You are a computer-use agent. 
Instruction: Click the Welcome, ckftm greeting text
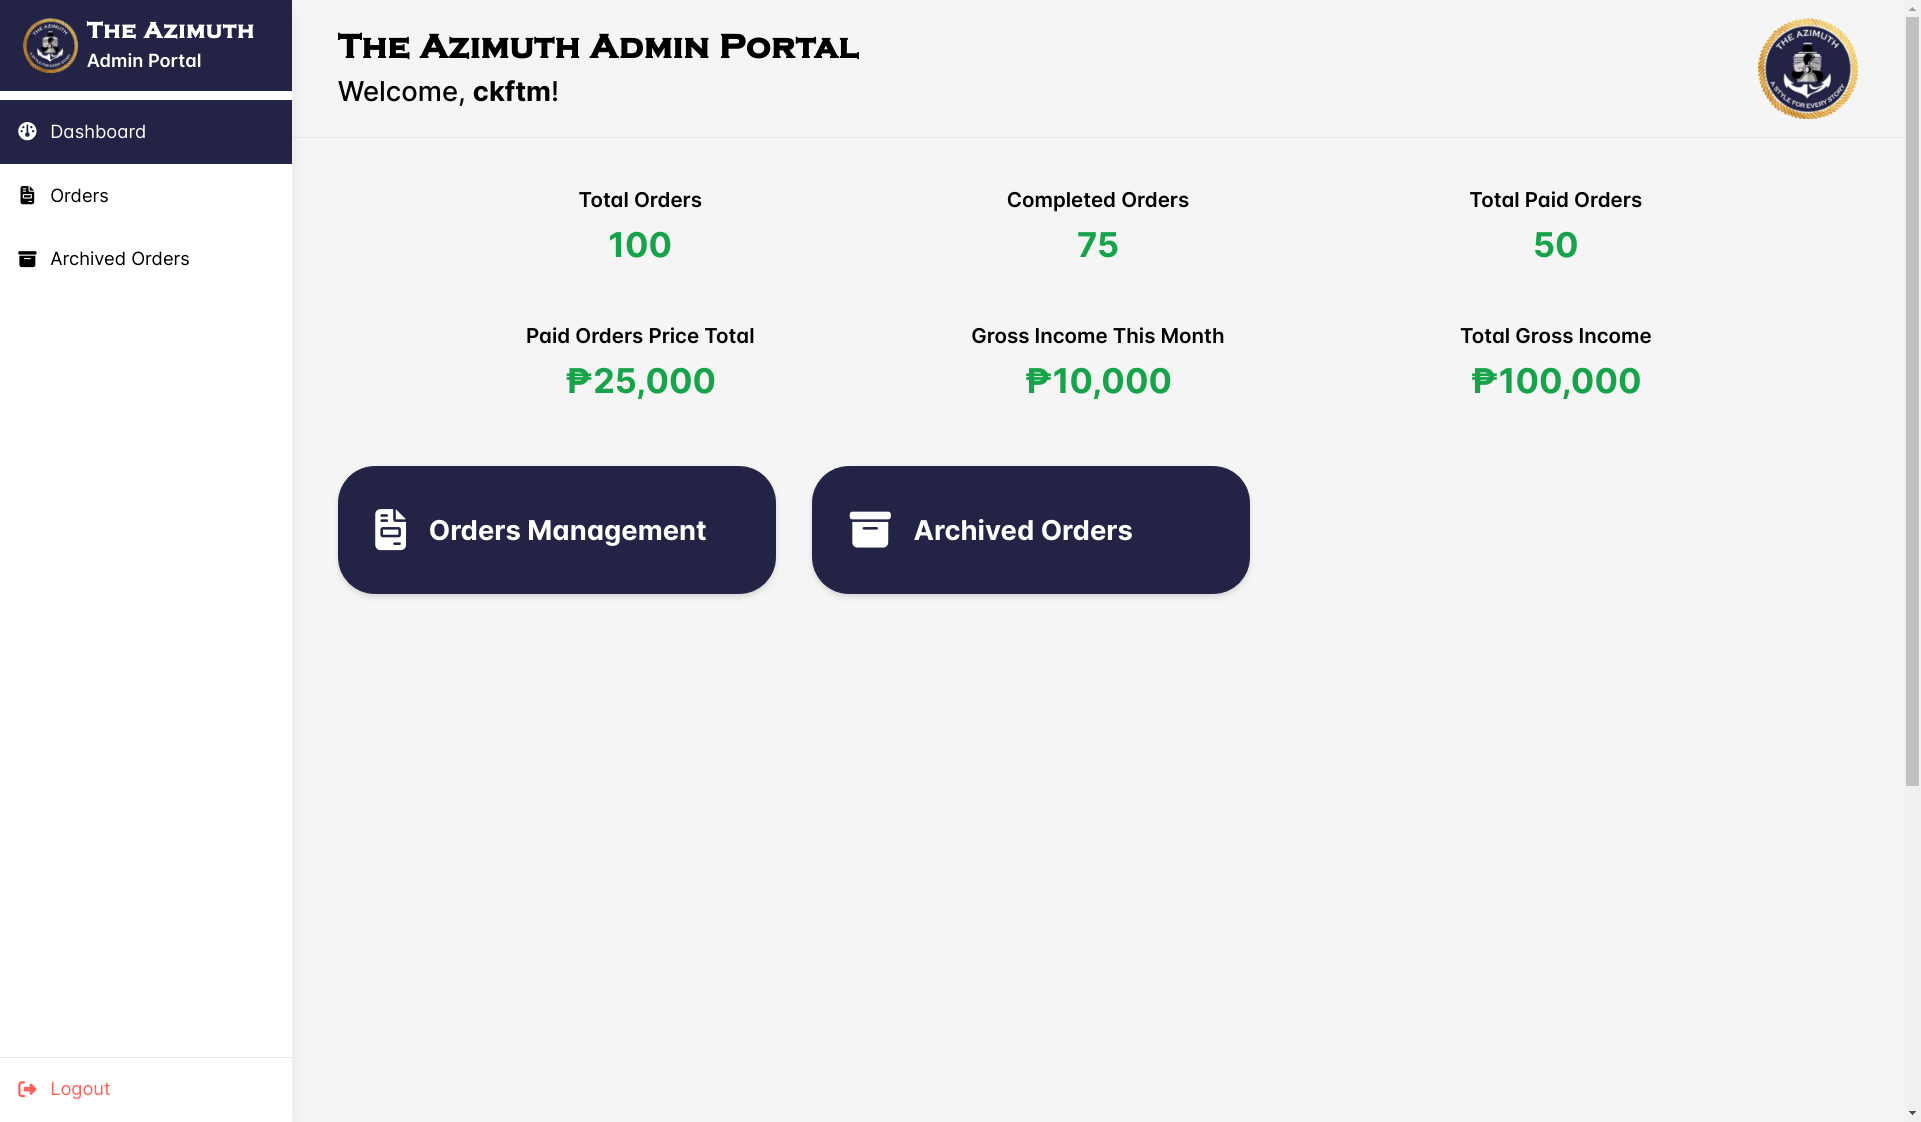pyautogui.click(x=448, y=91)
